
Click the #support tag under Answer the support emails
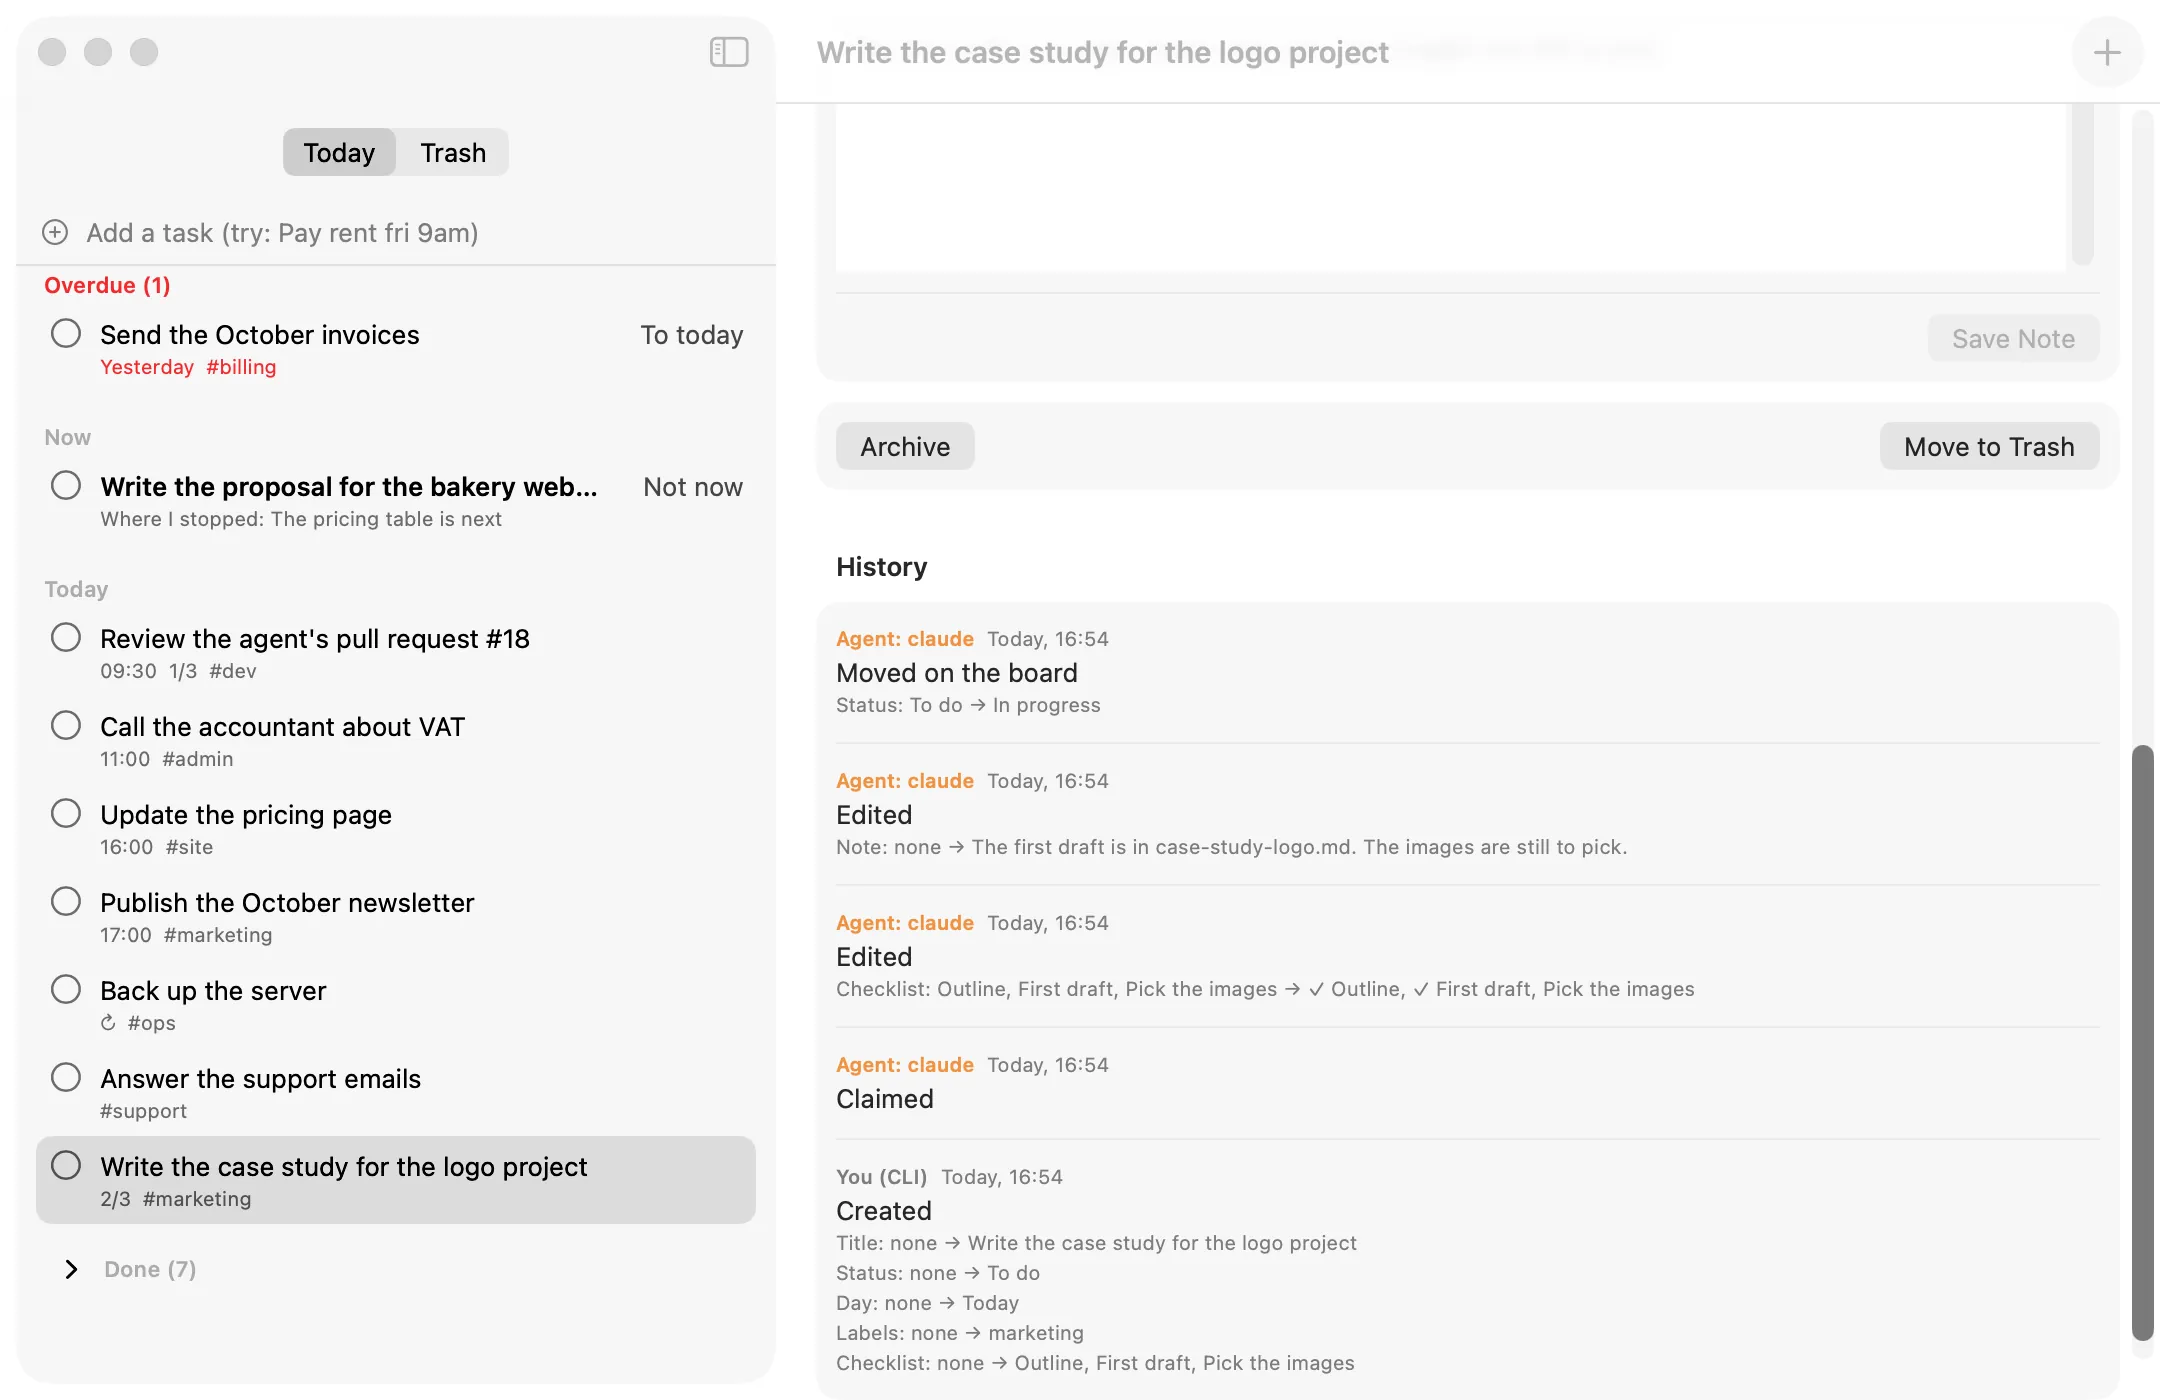(x=143, y=1111)
